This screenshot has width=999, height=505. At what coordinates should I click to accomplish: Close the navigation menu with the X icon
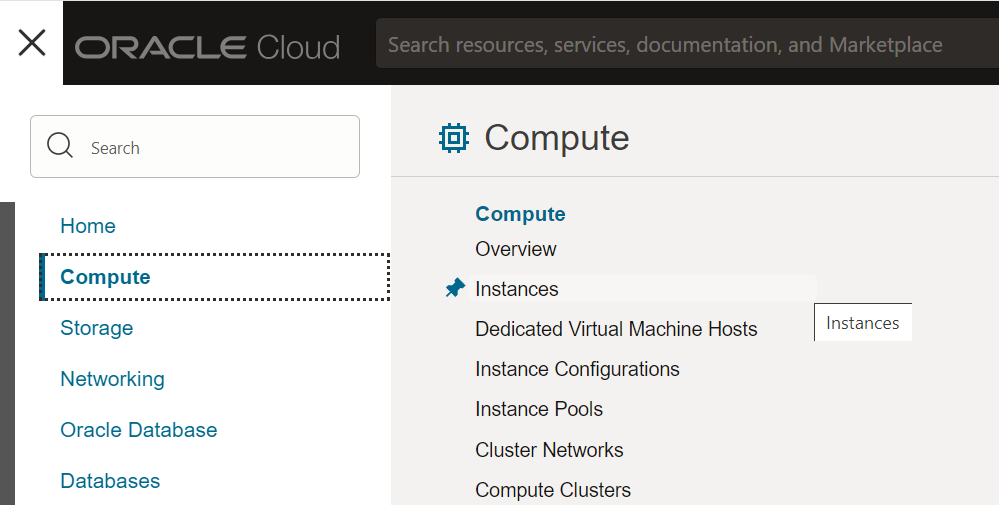point(32,43)
